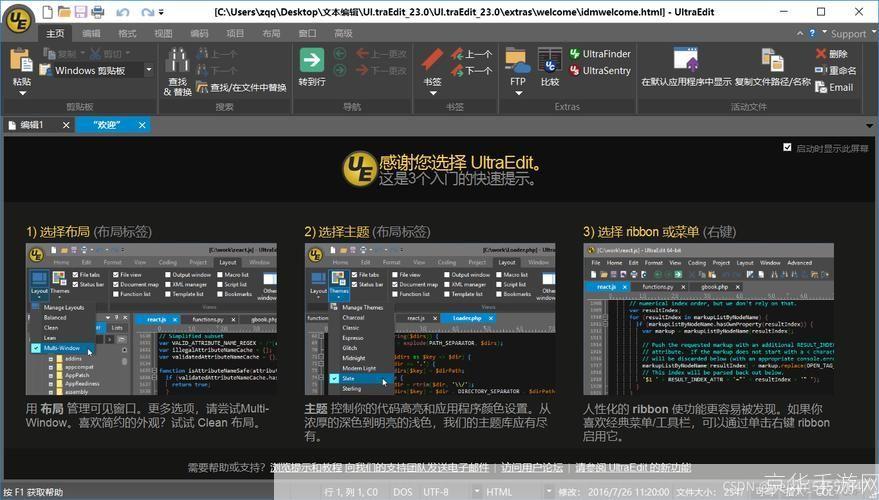This screenshot has height=500, width=879.
Task: Switch to the 编辑1 document tab
Action: click(x=32, y=125)
